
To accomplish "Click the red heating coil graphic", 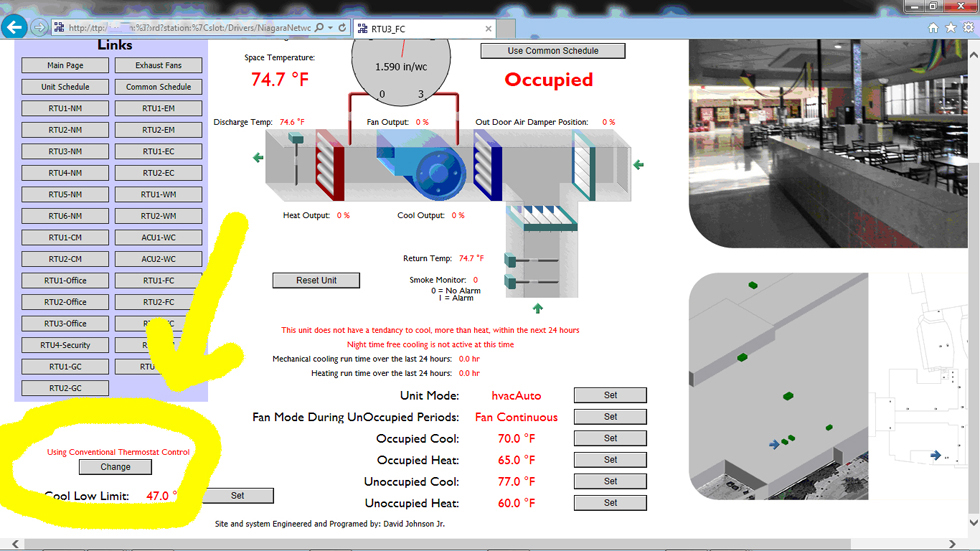I will (329, 165).
